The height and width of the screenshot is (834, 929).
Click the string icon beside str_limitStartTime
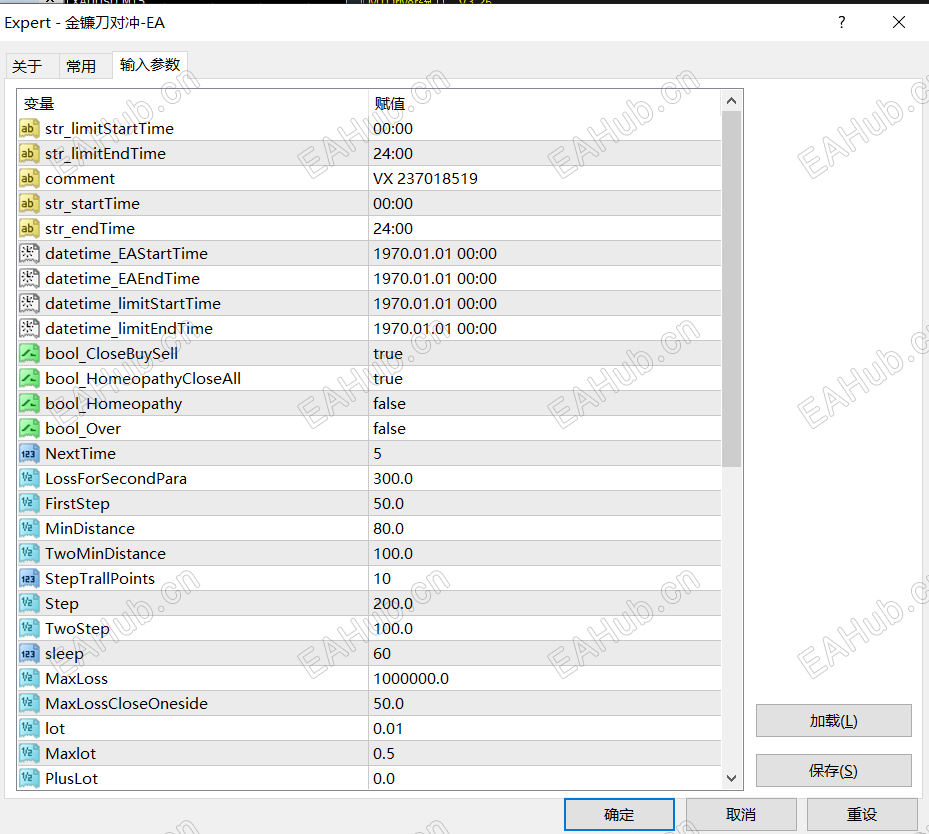[x=28, y=129]
